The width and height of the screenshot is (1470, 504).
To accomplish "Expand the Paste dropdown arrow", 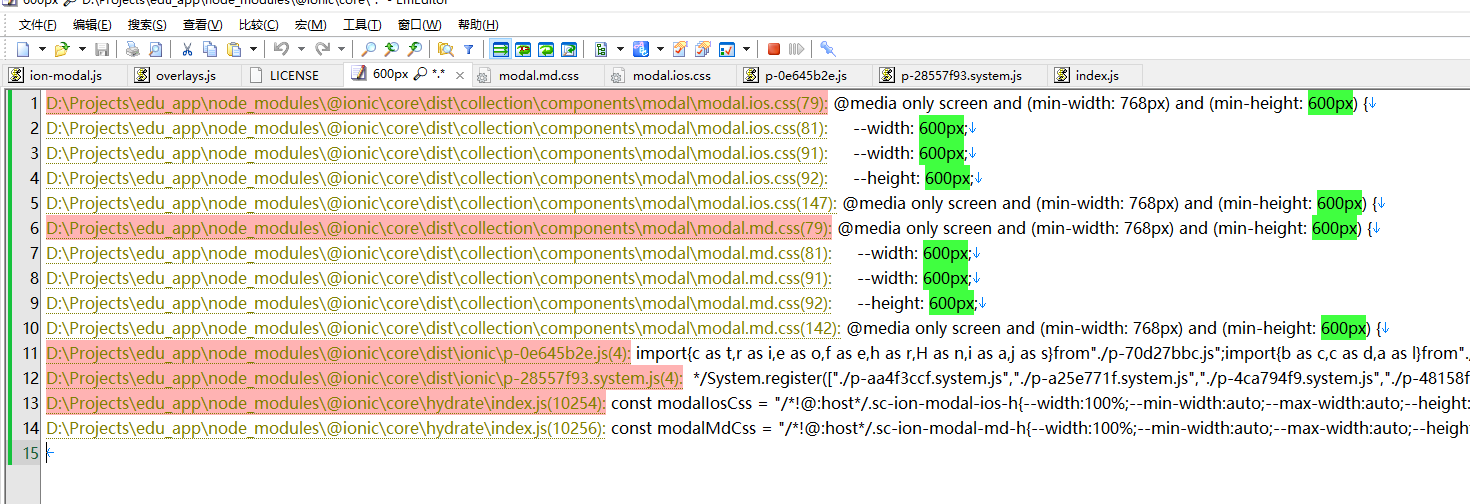I will (x=253, y=49).
